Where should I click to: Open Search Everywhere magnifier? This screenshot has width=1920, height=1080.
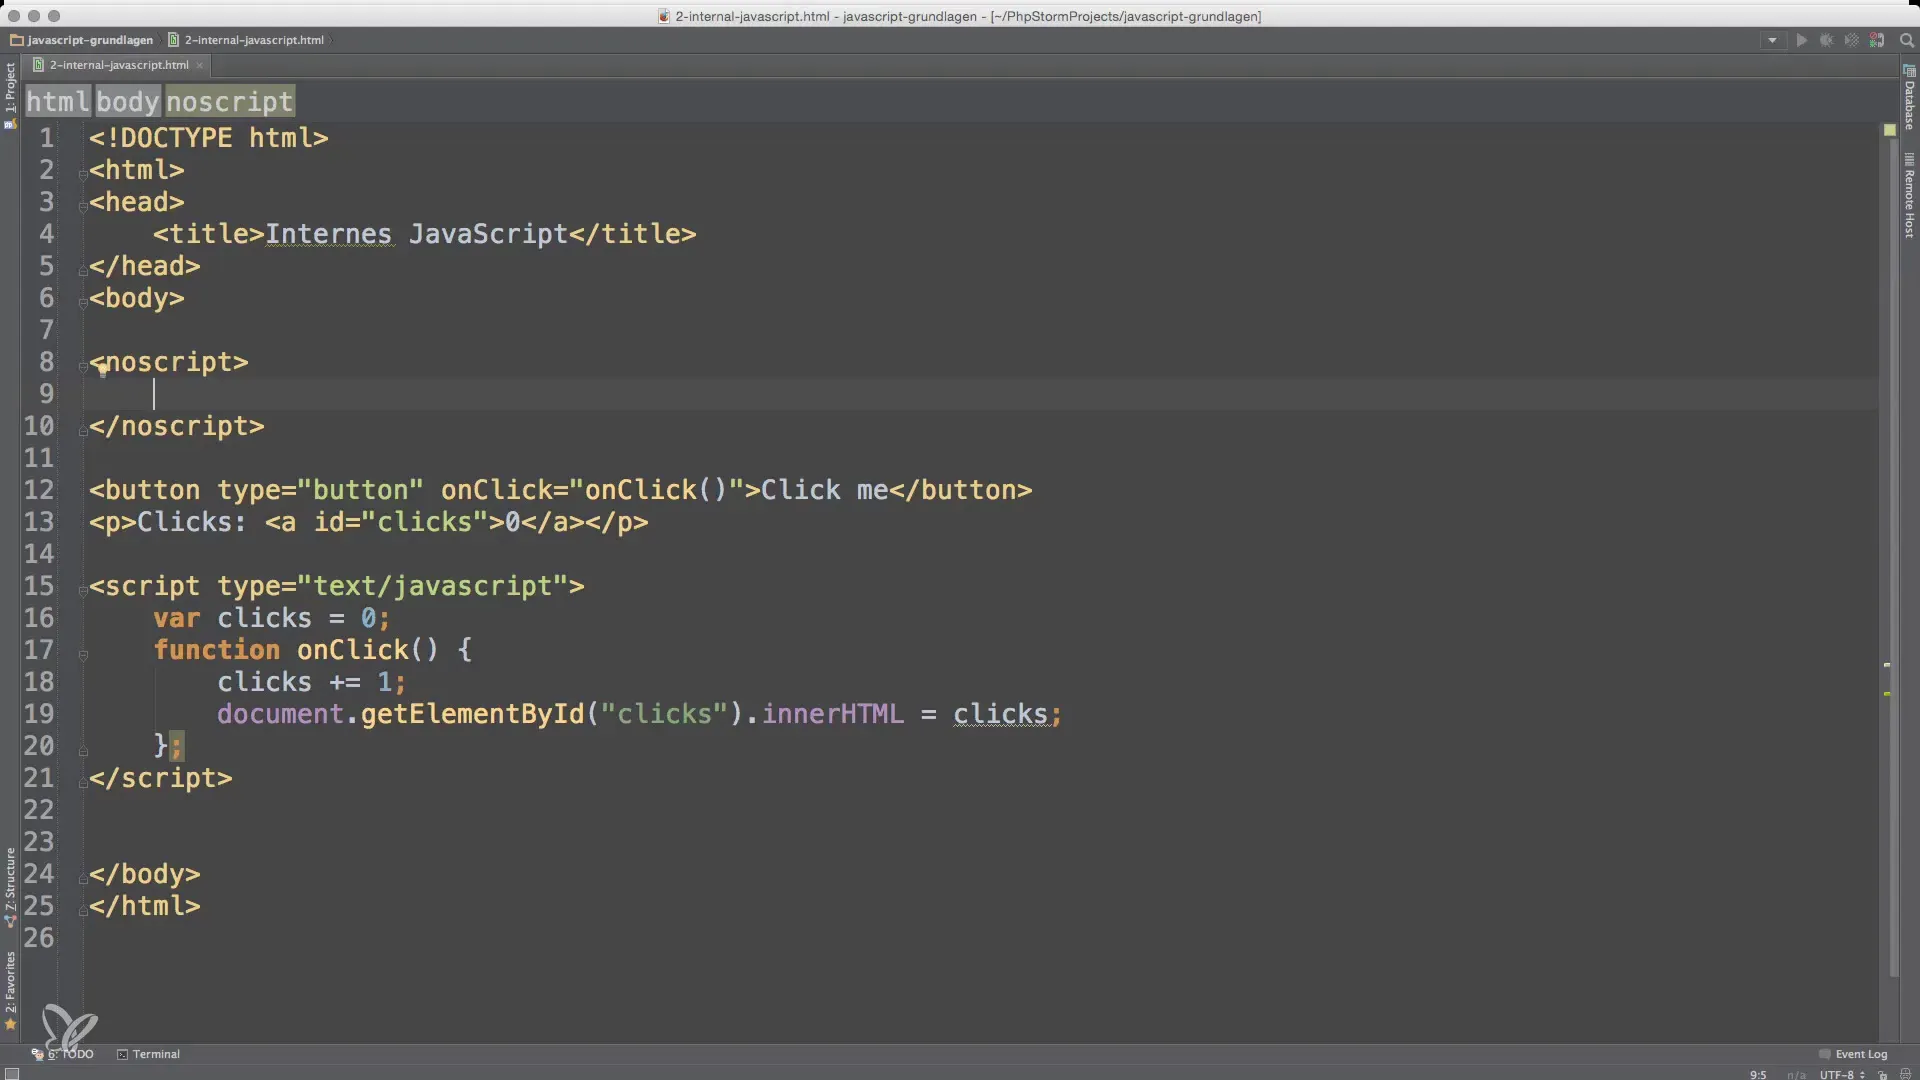1906,41
